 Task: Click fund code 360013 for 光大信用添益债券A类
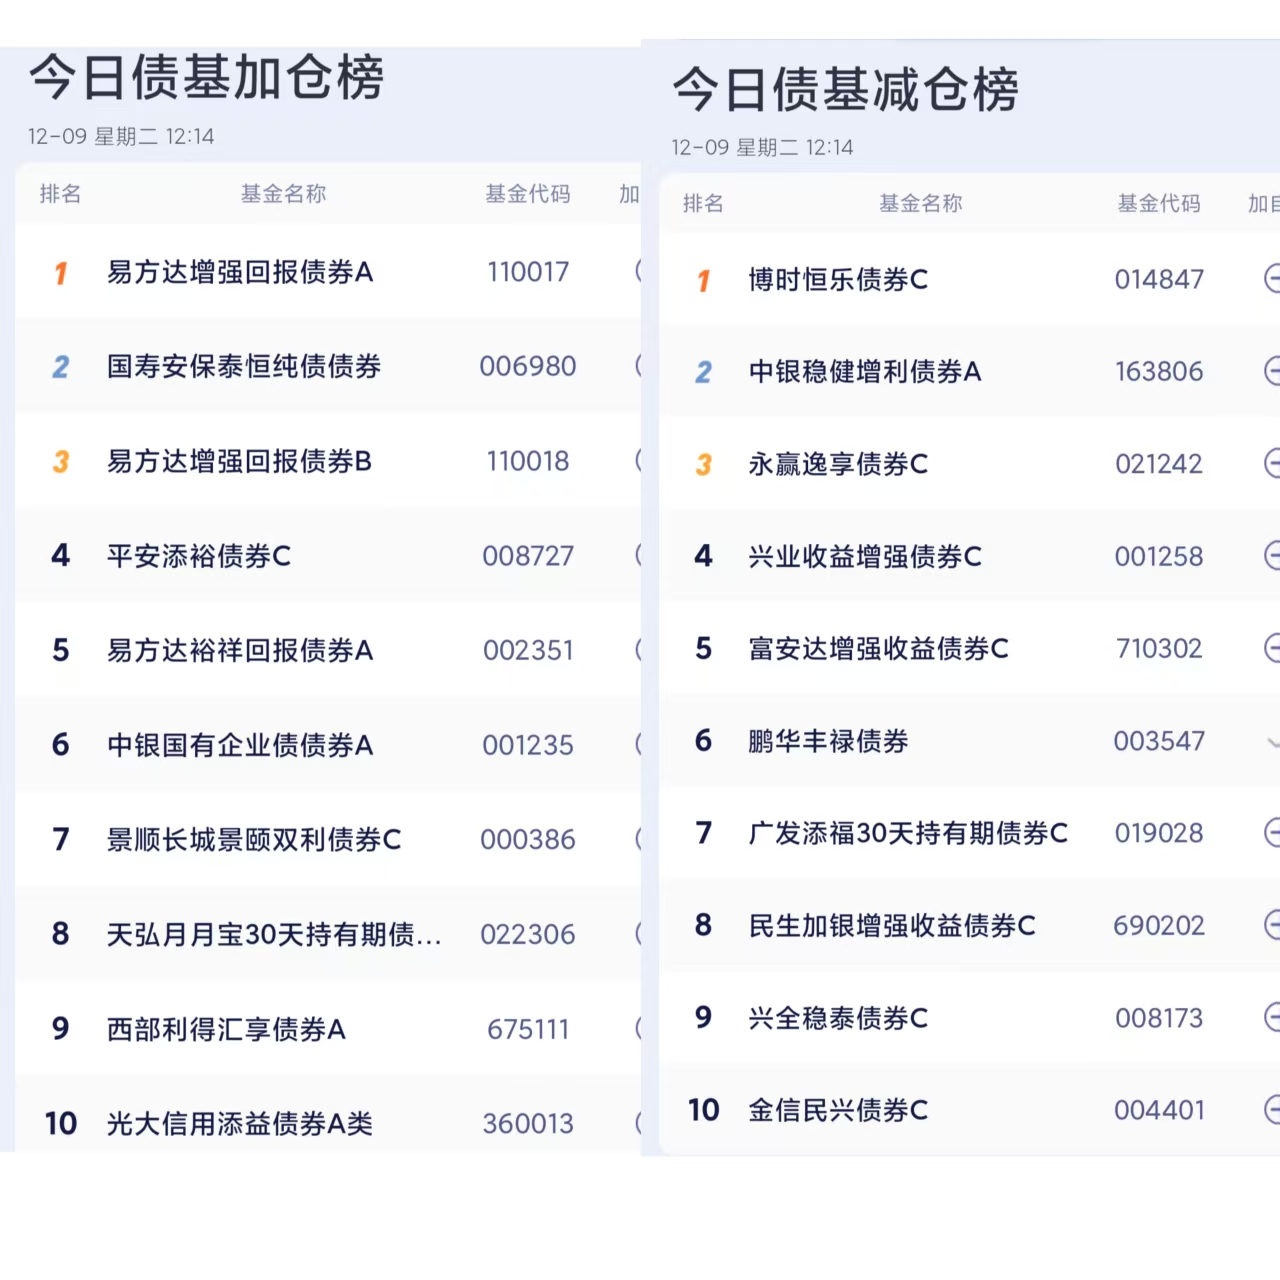click(528, 1124)
